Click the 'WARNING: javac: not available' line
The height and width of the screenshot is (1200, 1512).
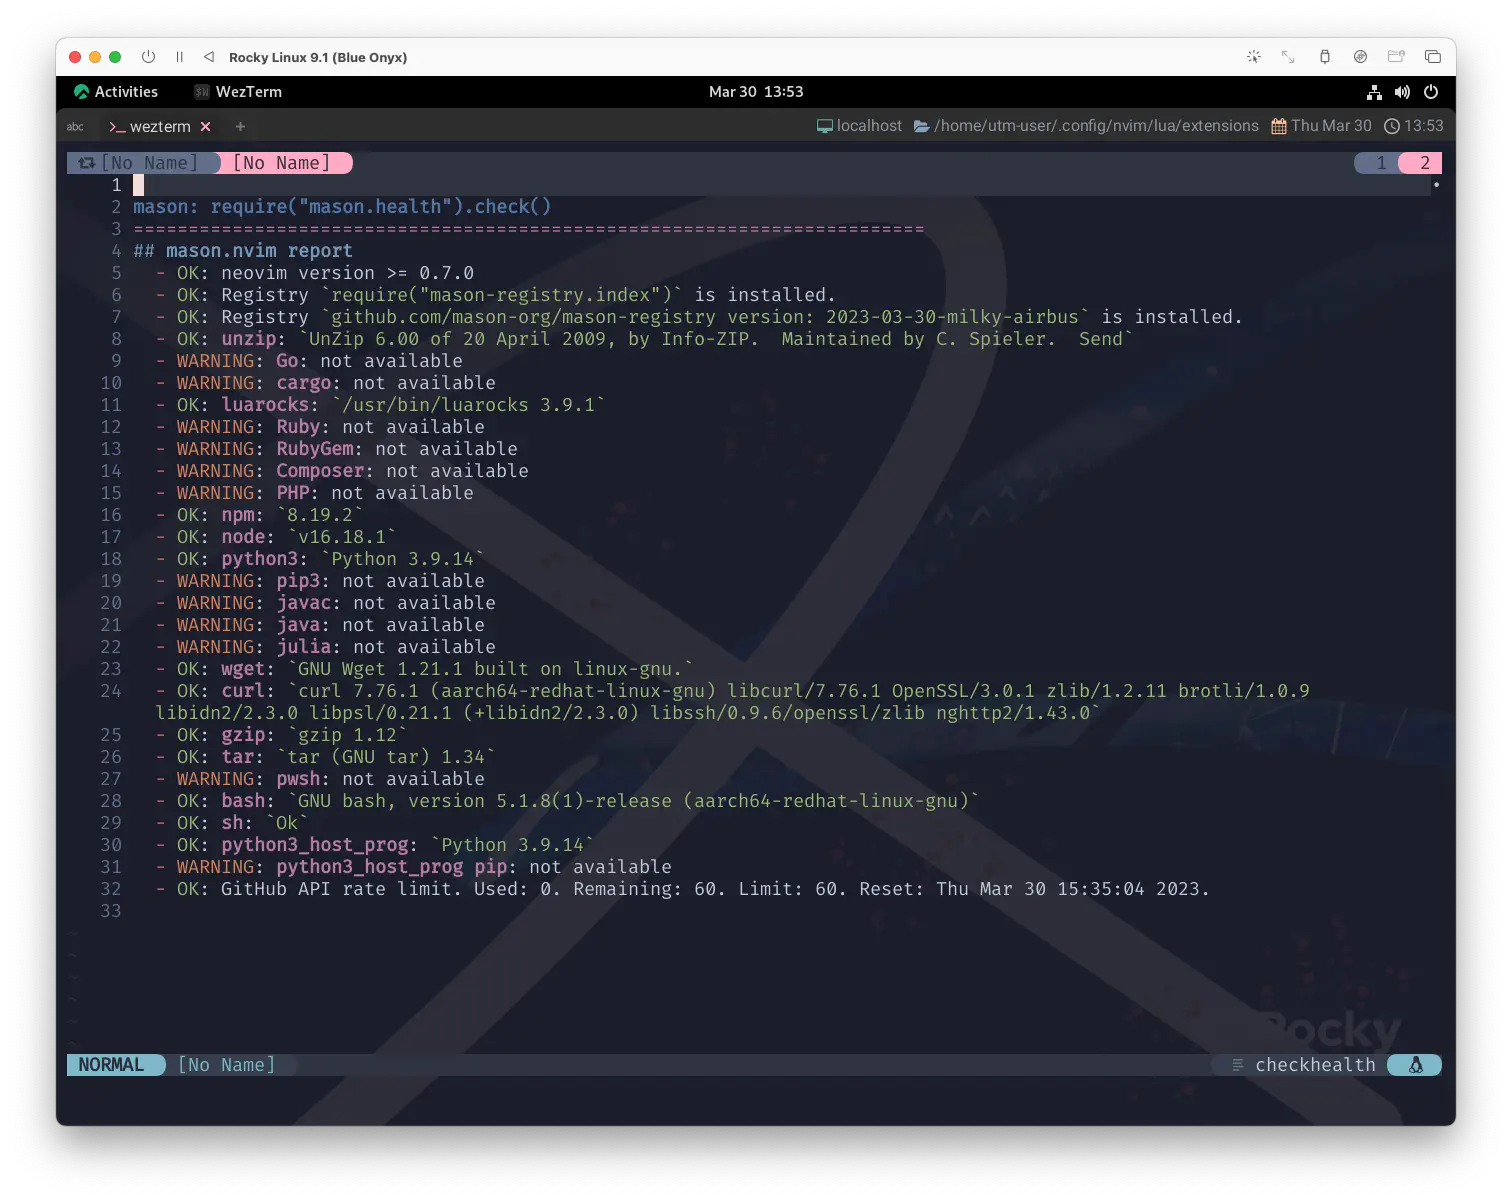click(325, 603)
